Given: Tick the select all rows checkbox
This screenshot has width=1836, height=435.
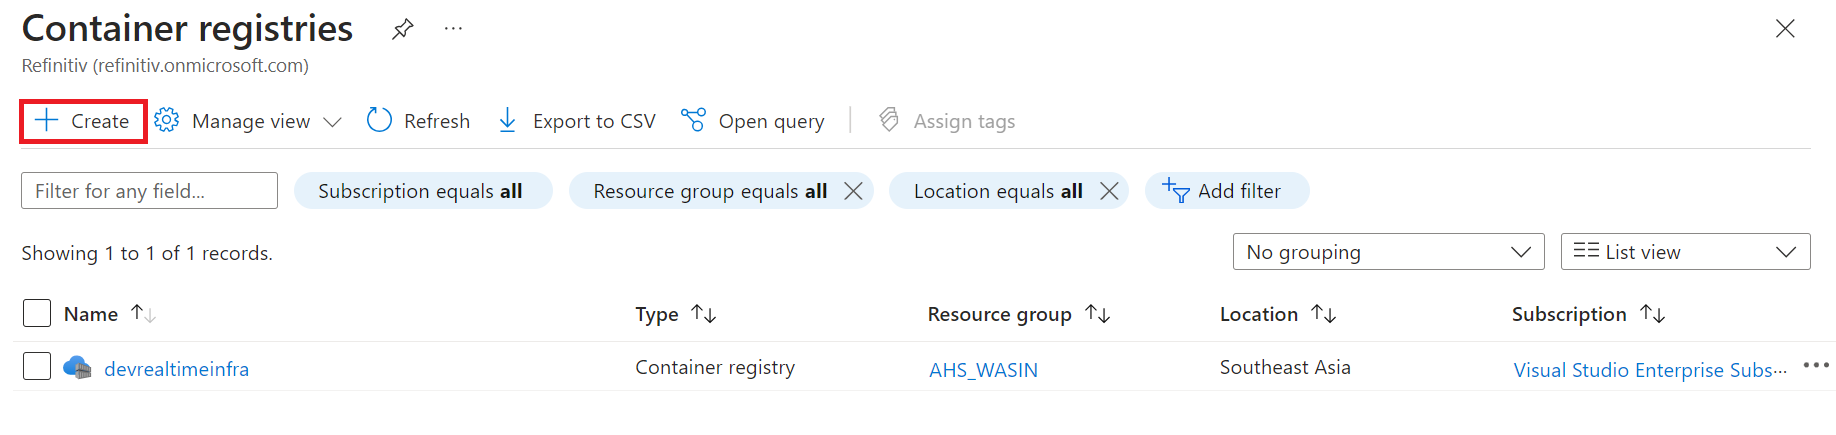Looking at the screenshot, I should 37,313.
